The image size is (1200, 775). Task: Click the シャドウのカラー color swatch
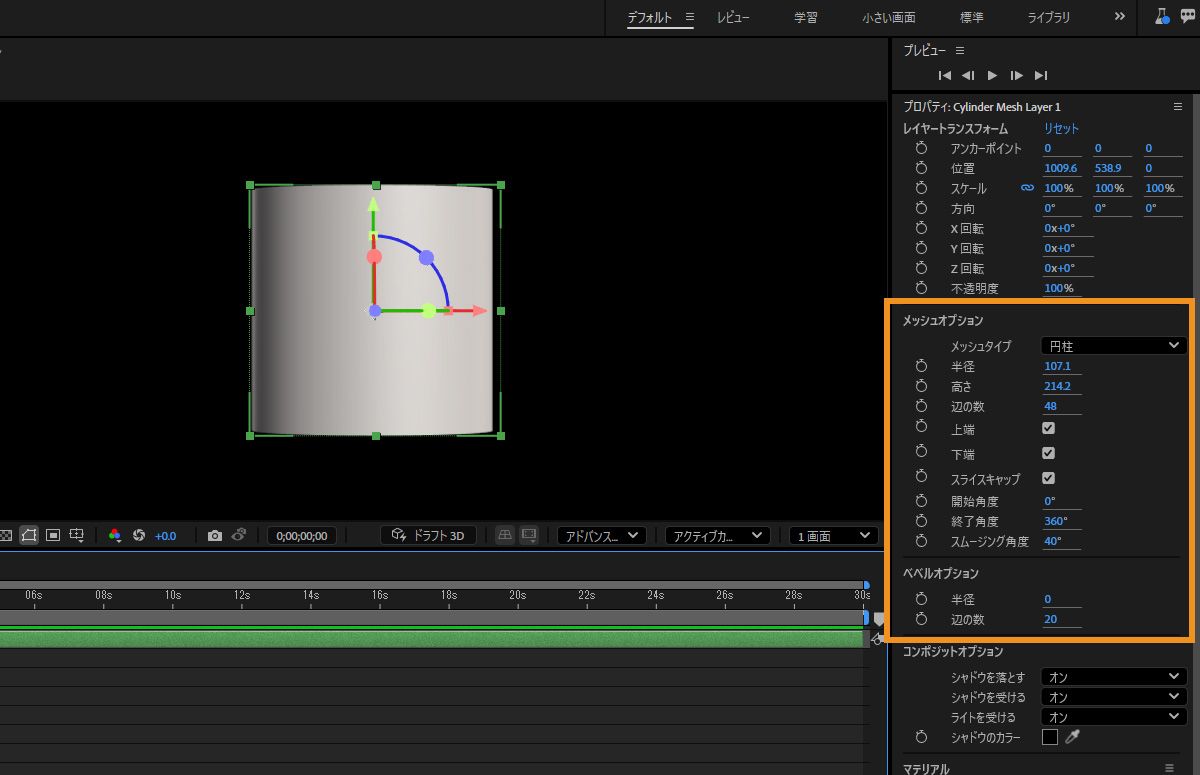1050,737
